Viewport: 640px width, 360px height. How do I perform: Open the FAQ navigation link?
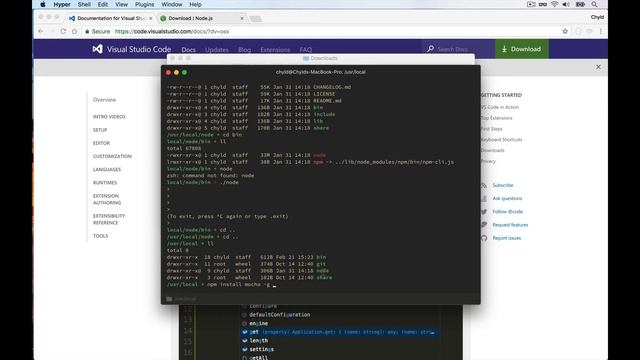[306, 50]
